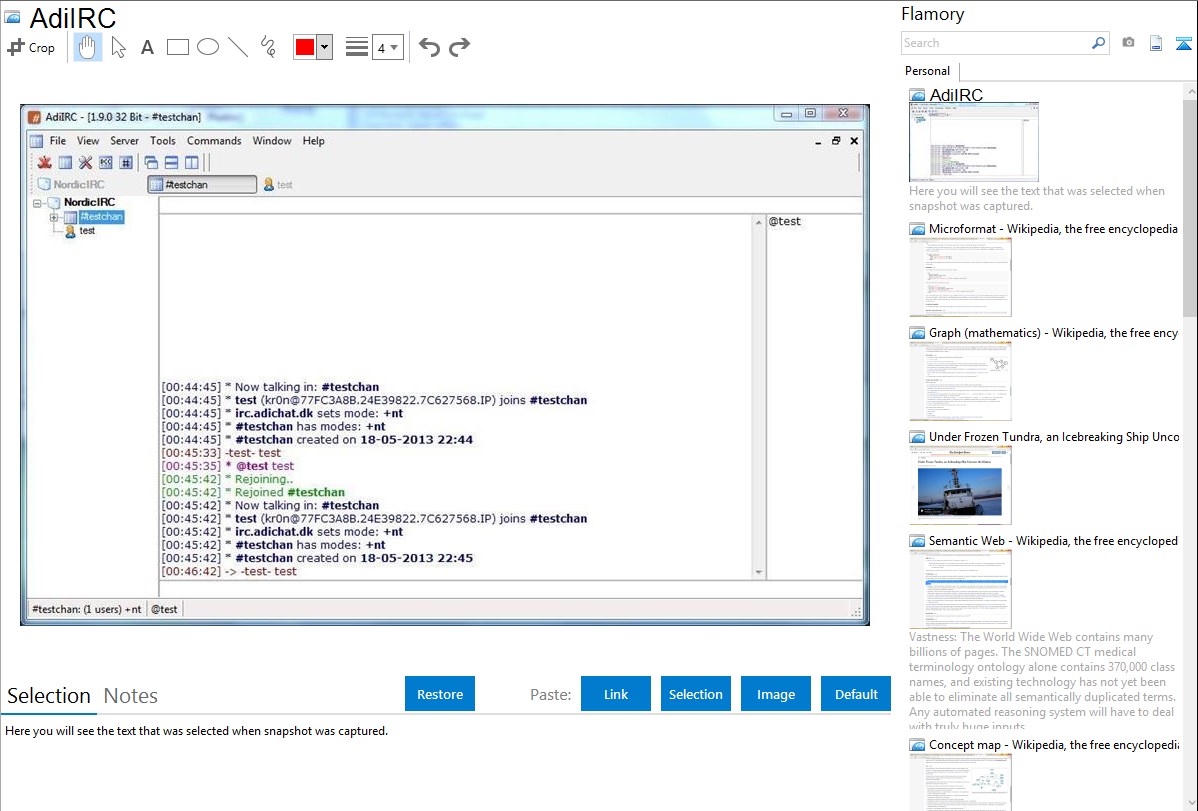Select the test user in the AdiIRC tree
This screenshot has height=811, width=1198.
click(x=87, y=231)
